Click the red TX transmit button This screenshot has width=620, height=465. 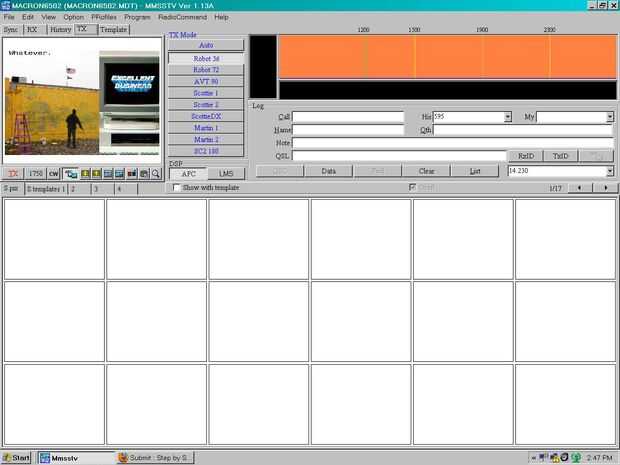coord(13,174)
